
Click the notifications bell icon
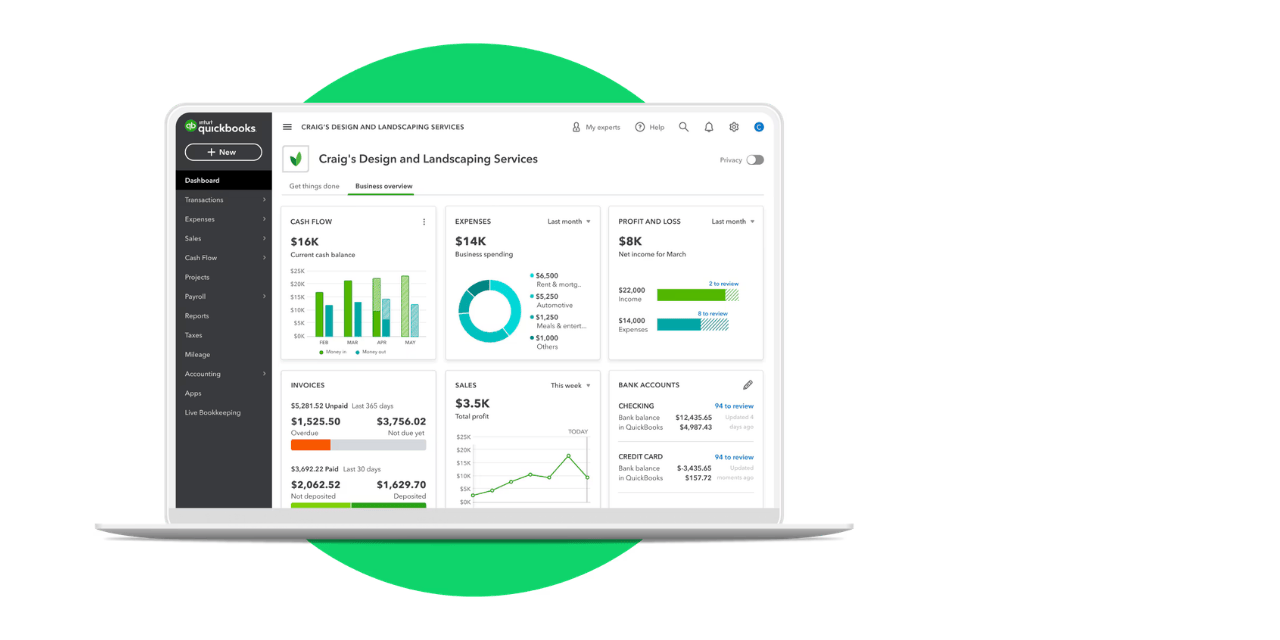708,127
